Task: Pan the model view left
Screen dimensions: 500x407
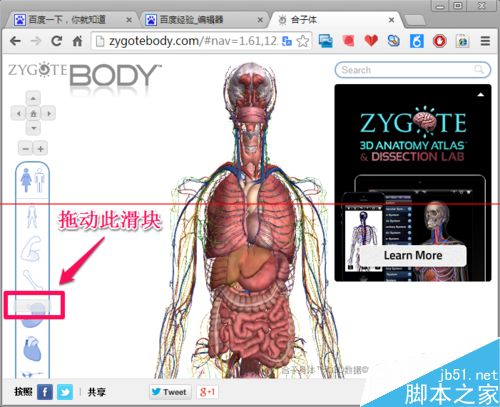Action: 18,114
